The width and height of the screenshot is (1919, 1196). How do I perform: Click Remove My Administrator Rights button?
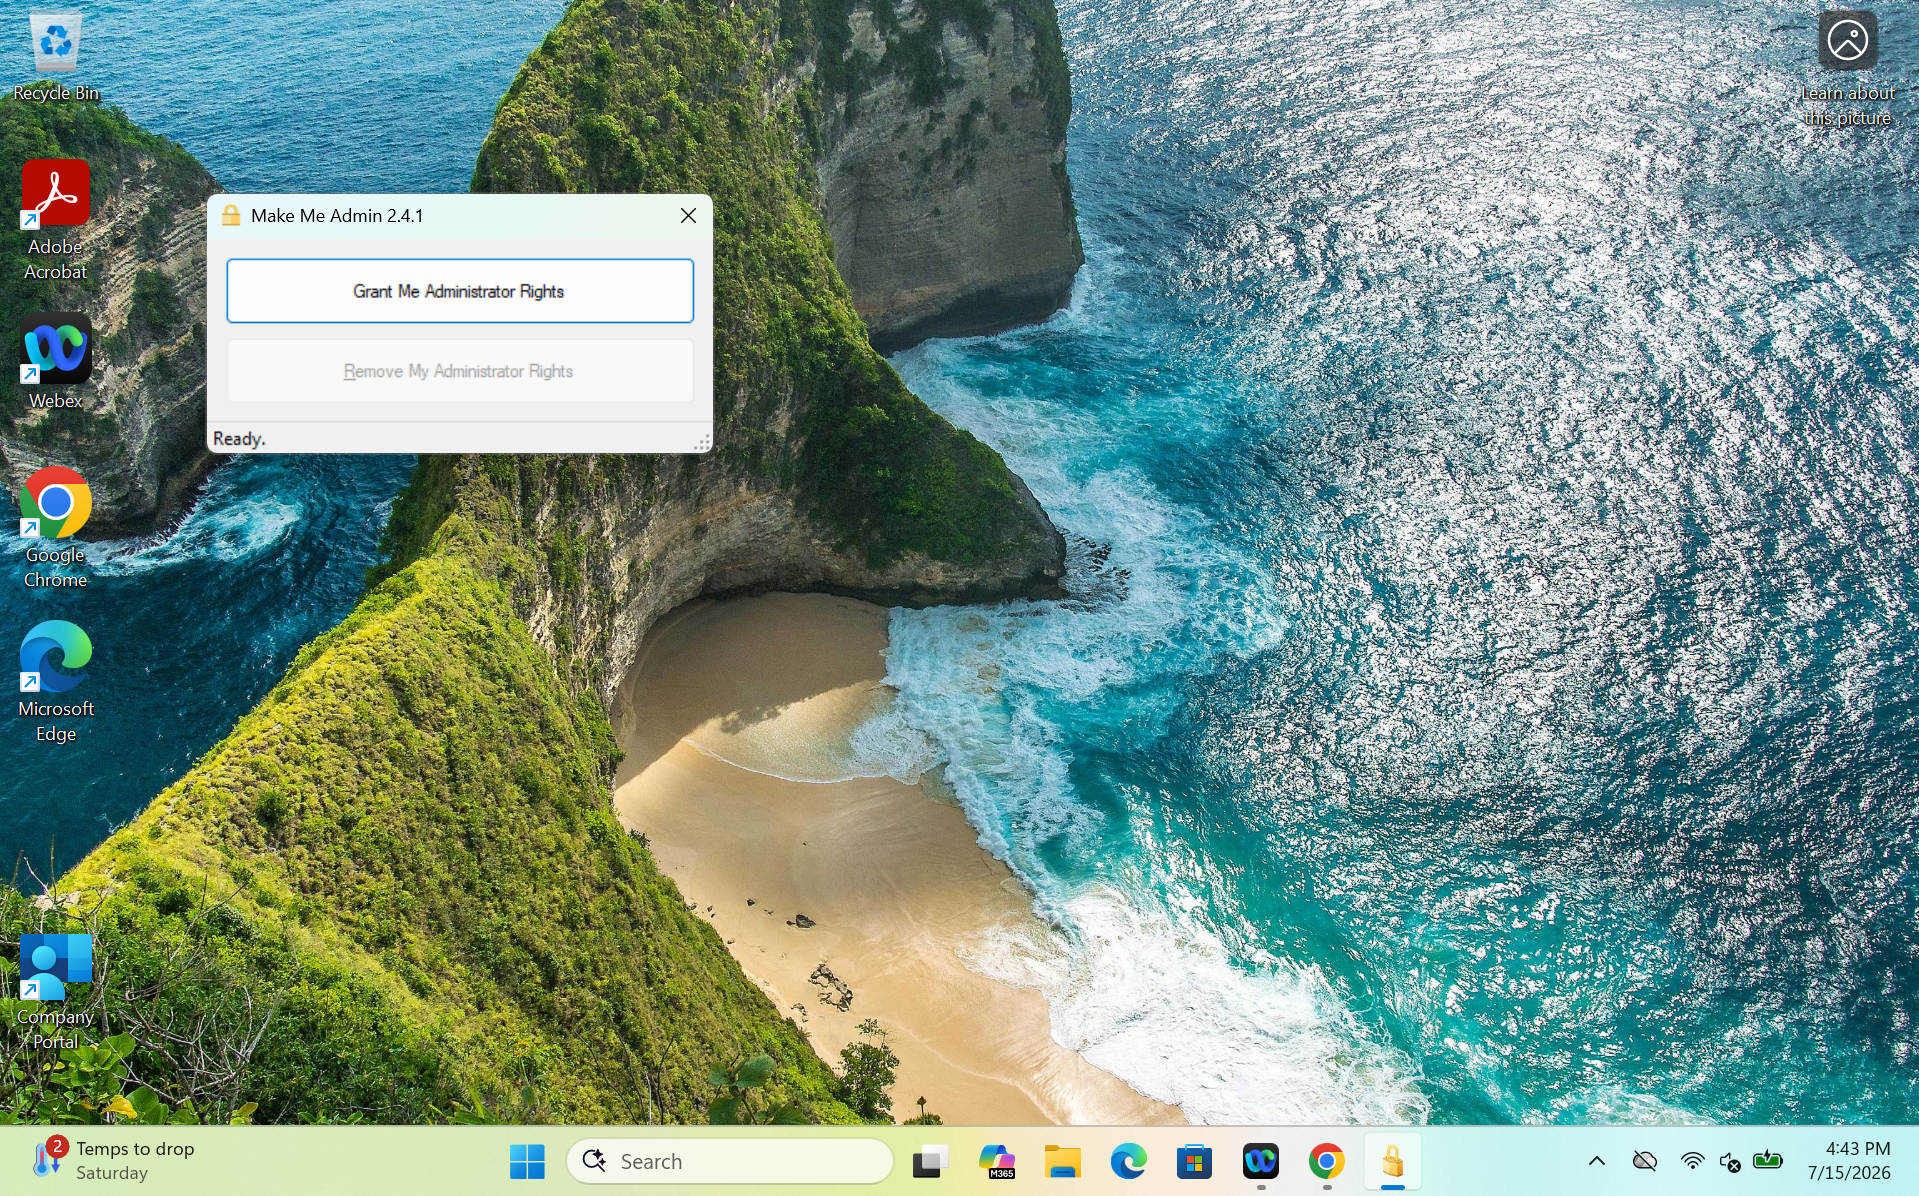click(460, 371)
